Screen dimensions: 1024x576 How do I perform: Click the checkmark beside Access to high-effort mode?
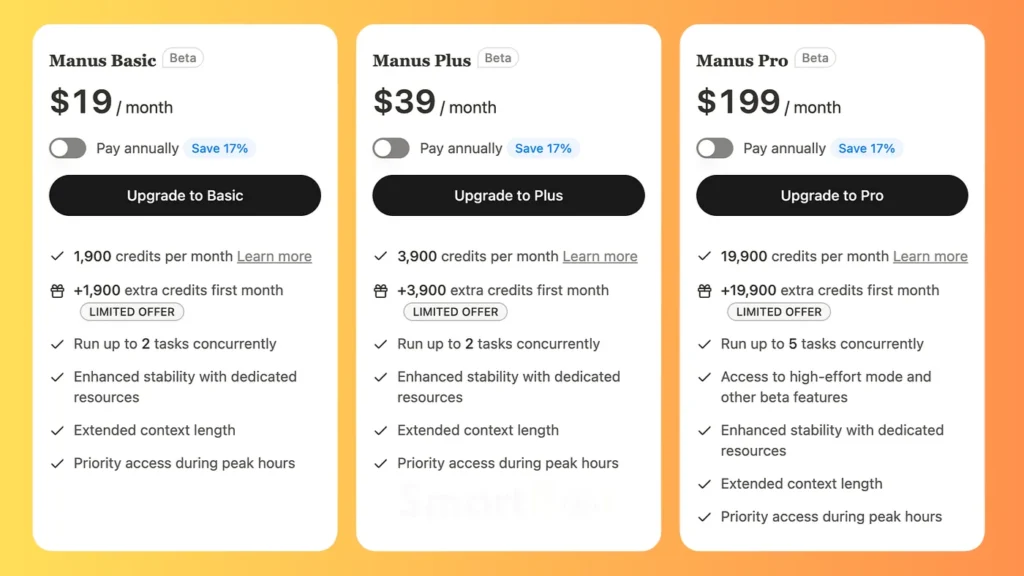click(704, 377)
